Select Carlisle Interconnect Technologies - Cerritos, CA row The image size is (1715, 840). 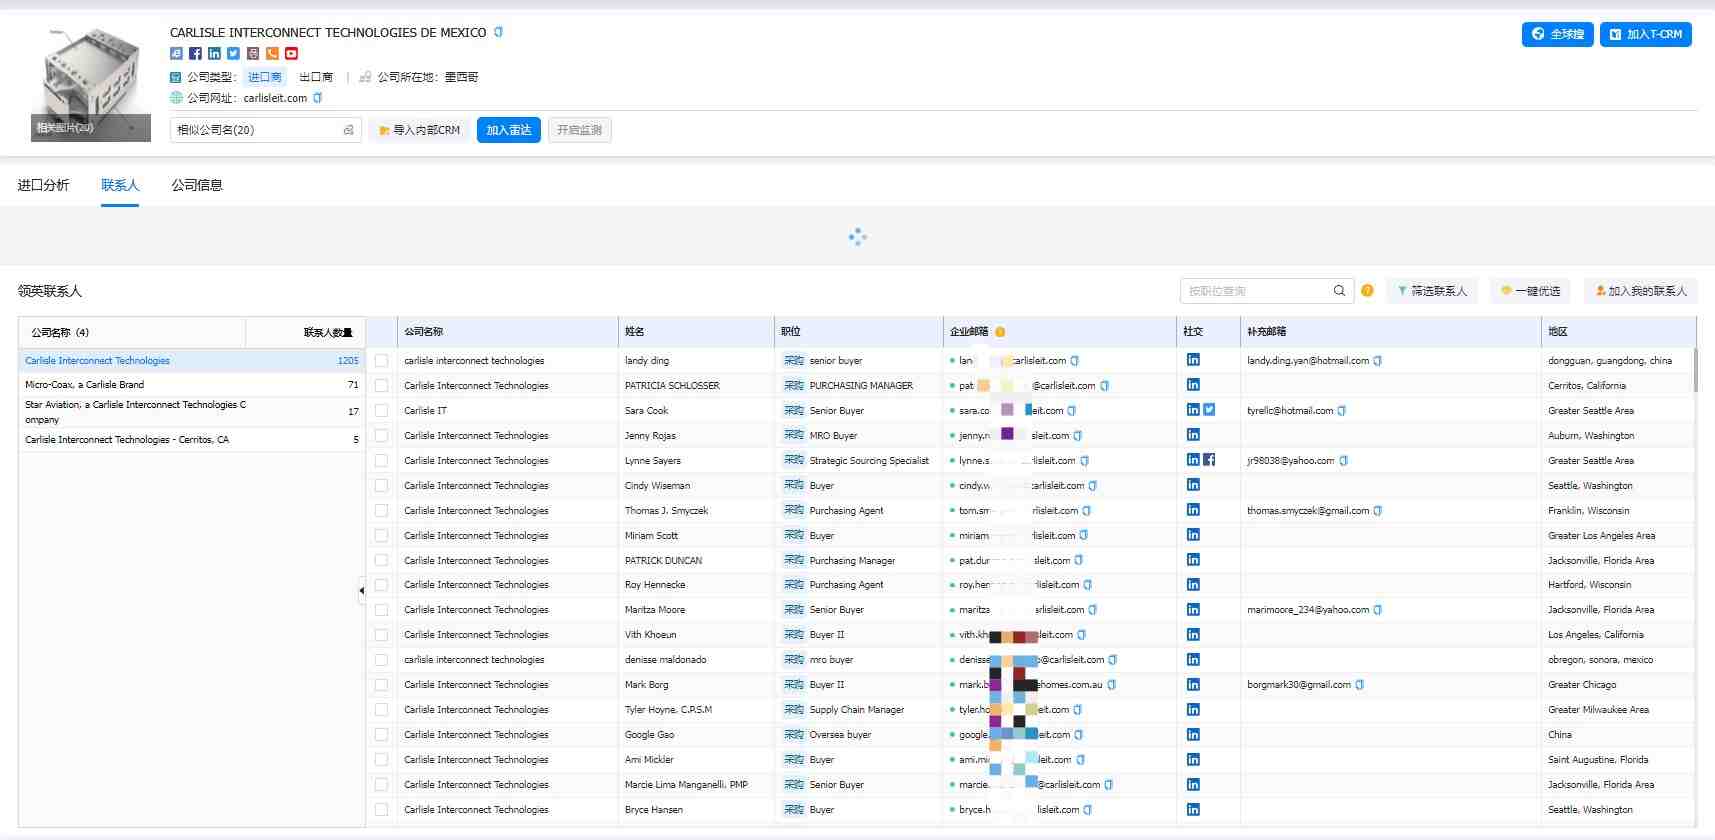[192, 440]
